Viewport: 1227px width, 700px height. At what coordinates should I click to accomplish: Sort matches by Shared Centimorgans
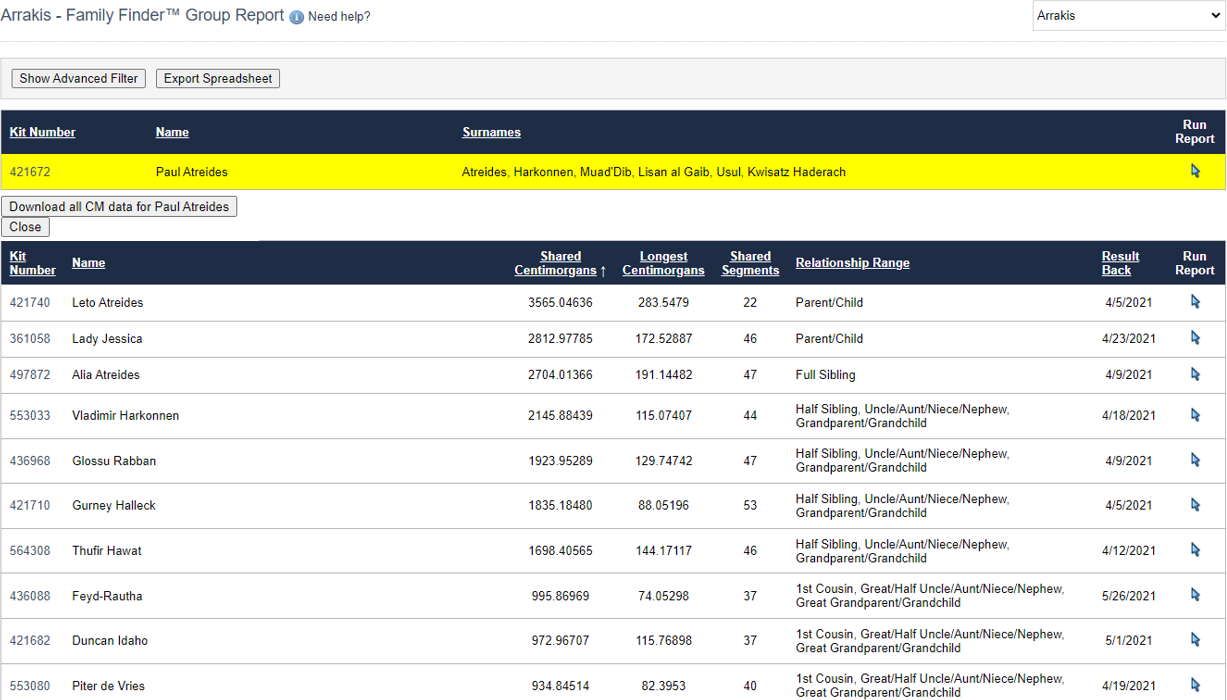[x=560, y=263]
